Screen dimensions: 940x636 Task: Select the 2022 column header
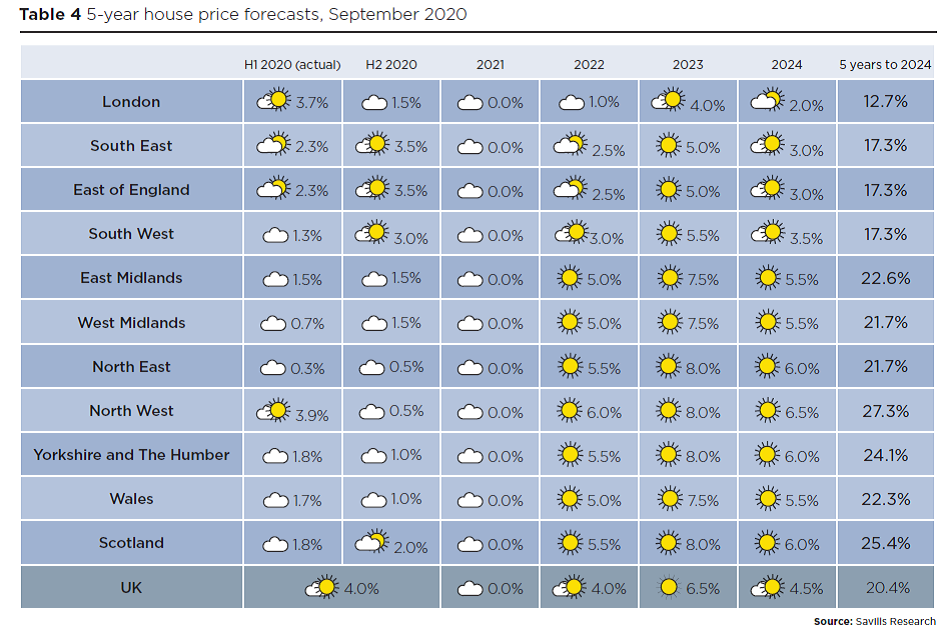pyautogui.click(x=589, y=65)
